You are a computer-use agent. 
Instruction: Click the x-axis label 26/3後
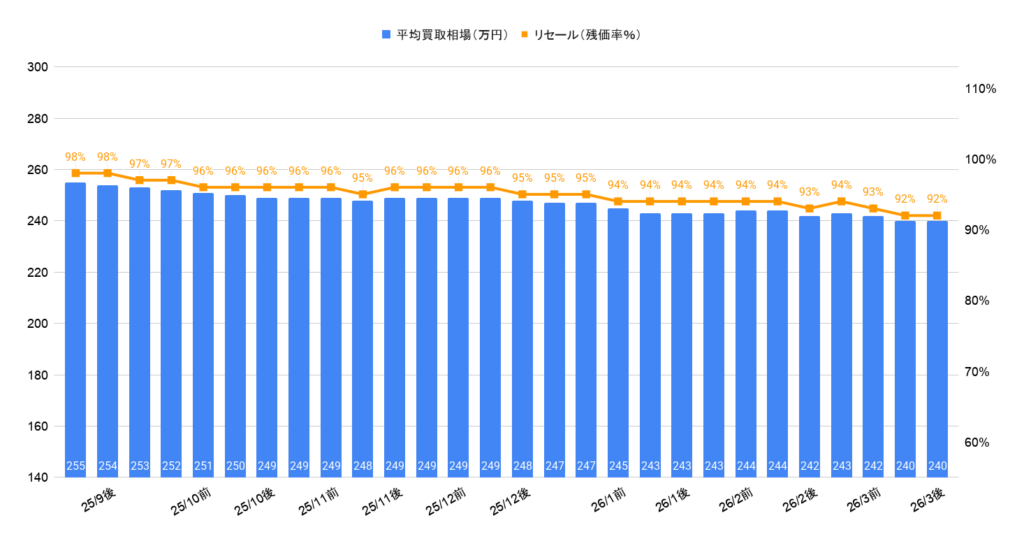(x=928, y=501)
